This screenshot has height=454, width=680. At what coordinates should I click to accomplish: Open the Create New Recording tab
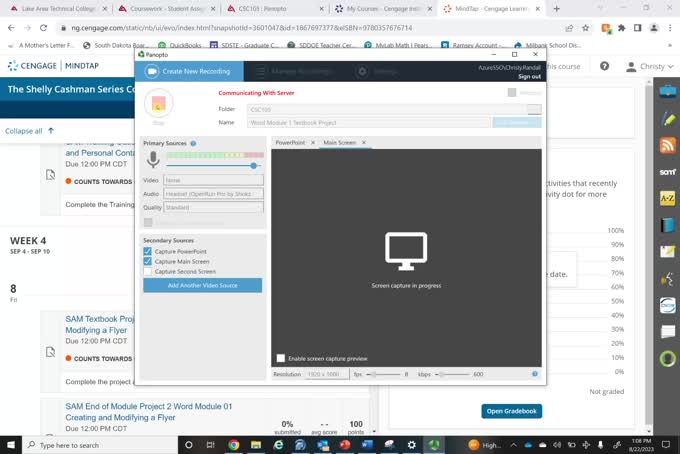[189, 71]
